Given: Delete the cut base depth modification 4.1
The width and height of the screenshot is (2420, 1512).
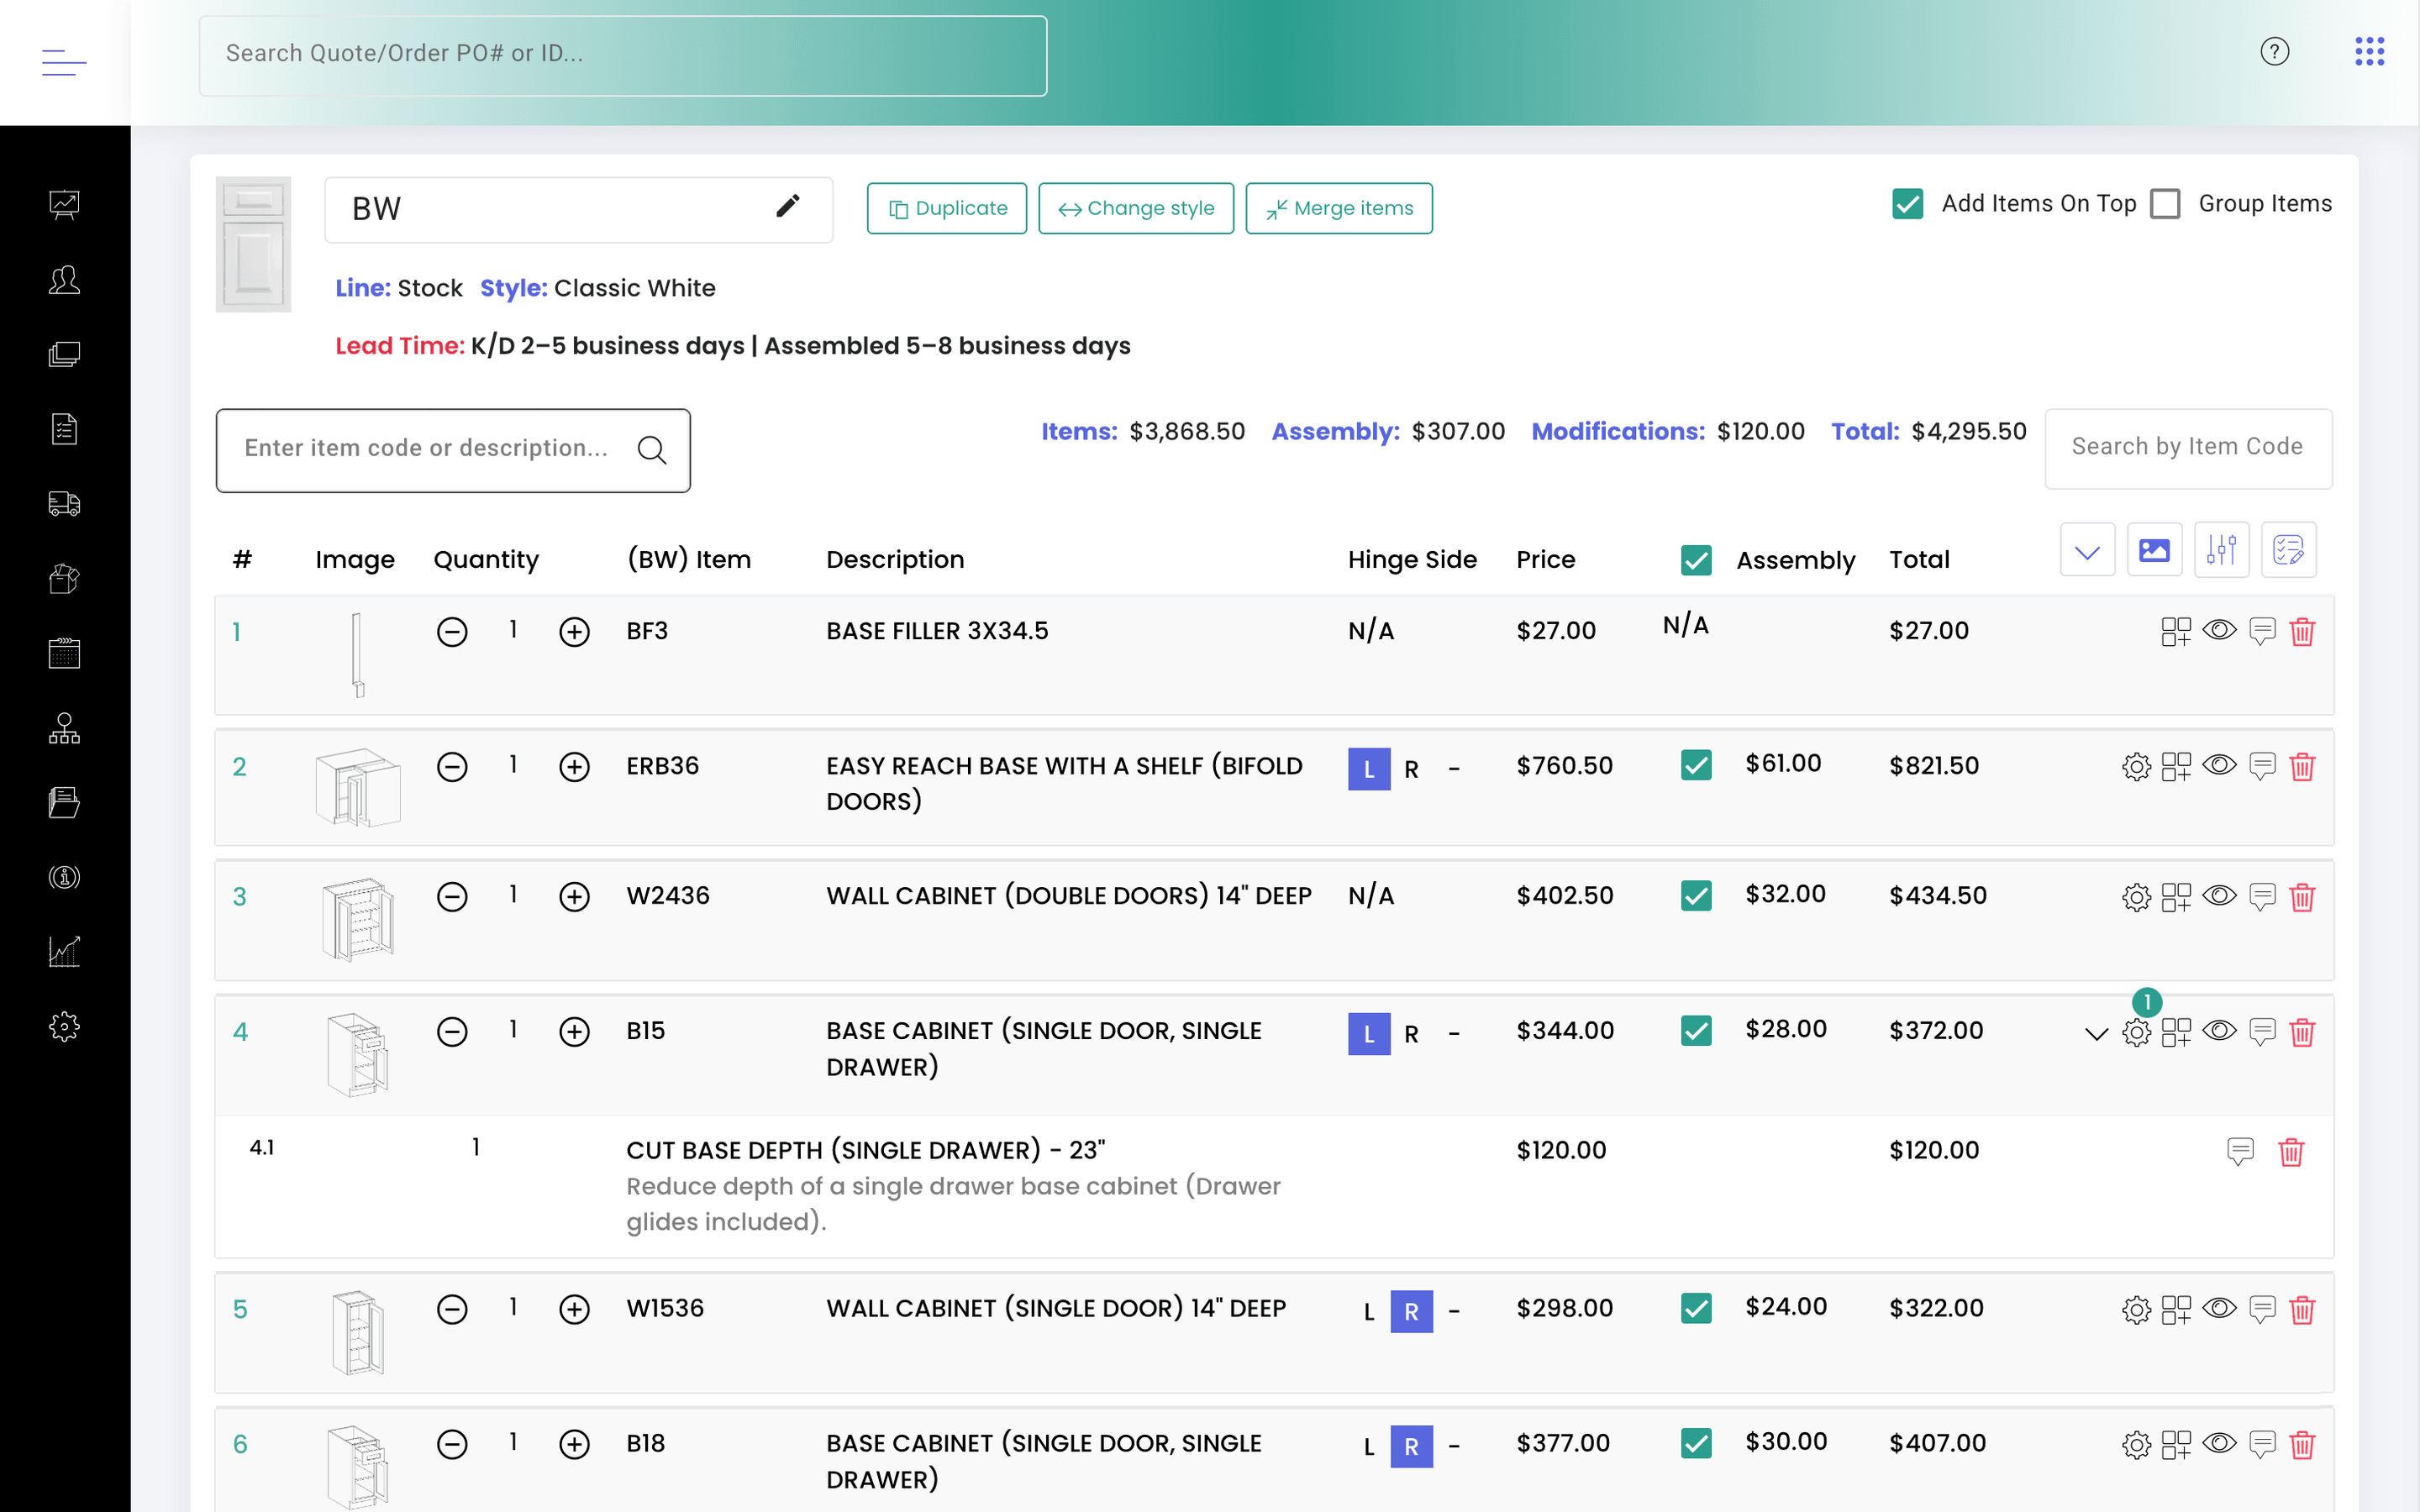Looking at the screenshot, I should (x=2291, y=1152).
